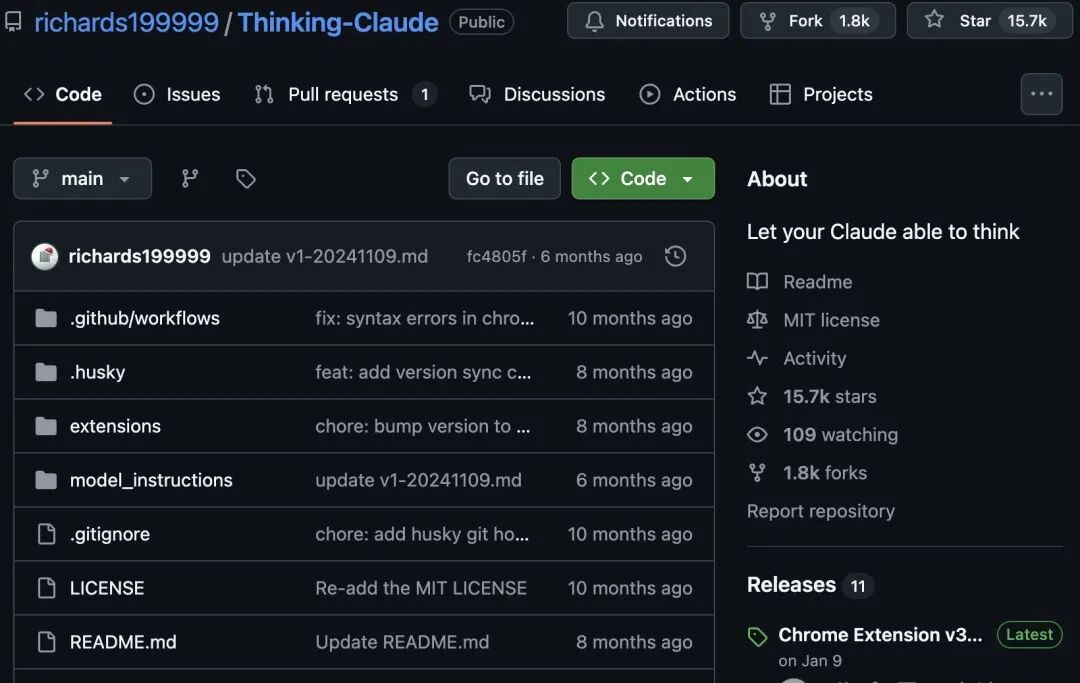Open the Discussions tab
The width and height of the screenshot is (1080, 683).
tap(537, 94)
